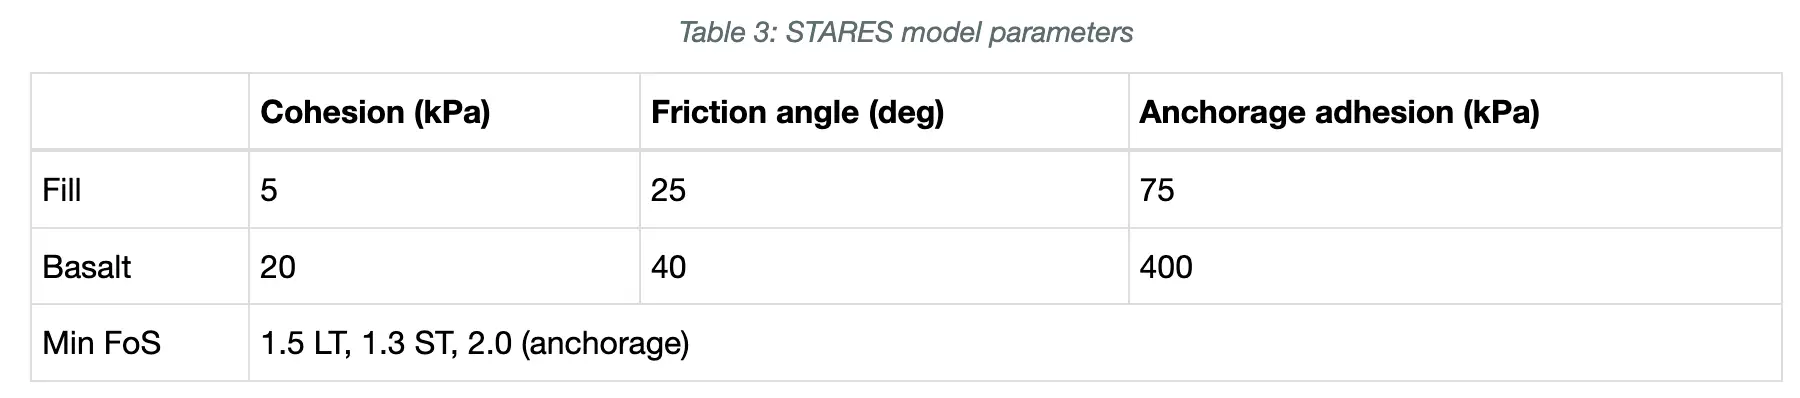
Task: Click the Fill row label
Action: (x=62, y=190)
